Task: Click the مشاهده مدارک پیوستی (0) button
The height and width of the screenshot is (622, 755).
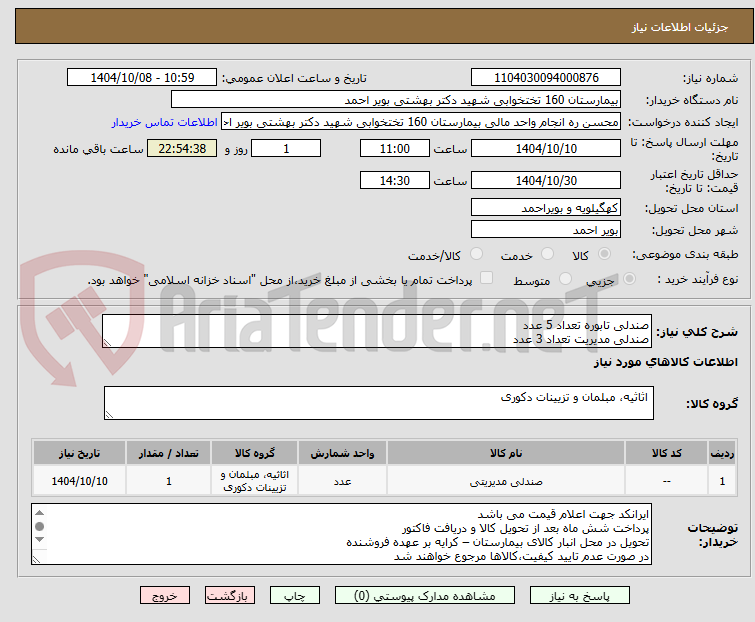Action: click(x=425, y=596)
